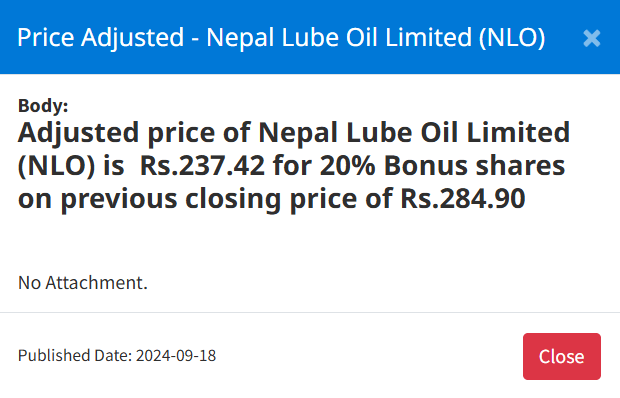Click the previous closing price Rs.284.90
The image size is (620, 398).
coord(463,198)
